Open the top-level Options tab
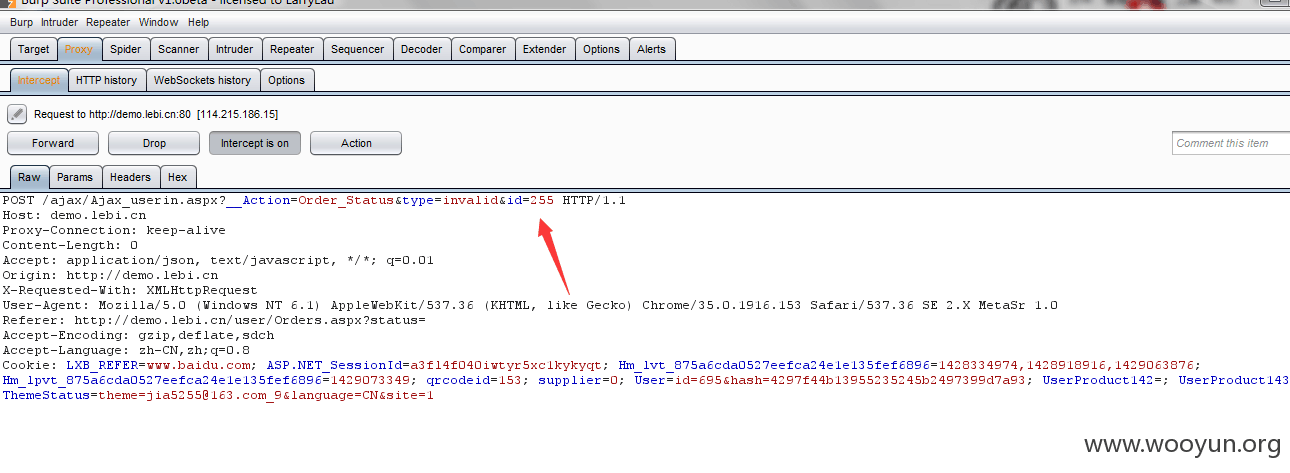The image size is (1290, 473). click(x=602, y=49)
